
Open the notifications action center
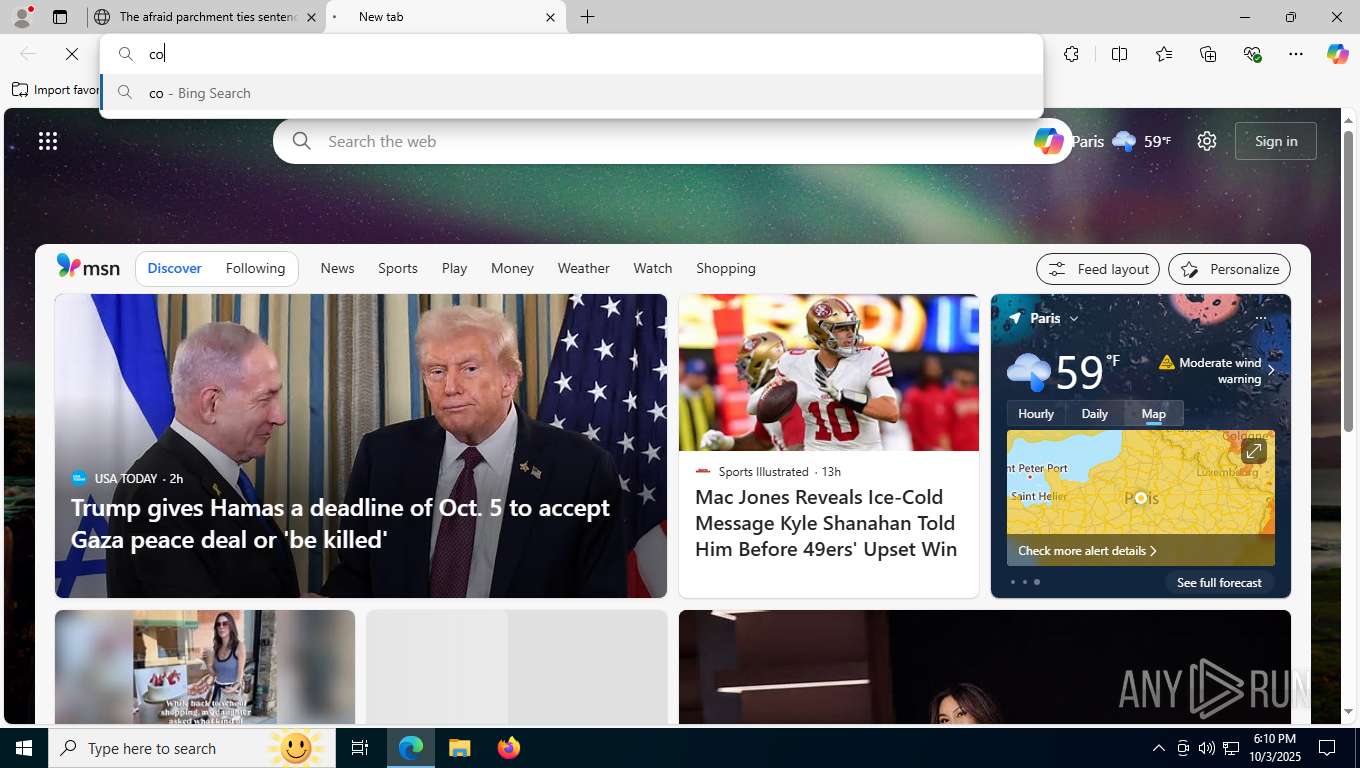pyautogui.click(x=1327, y=748)
